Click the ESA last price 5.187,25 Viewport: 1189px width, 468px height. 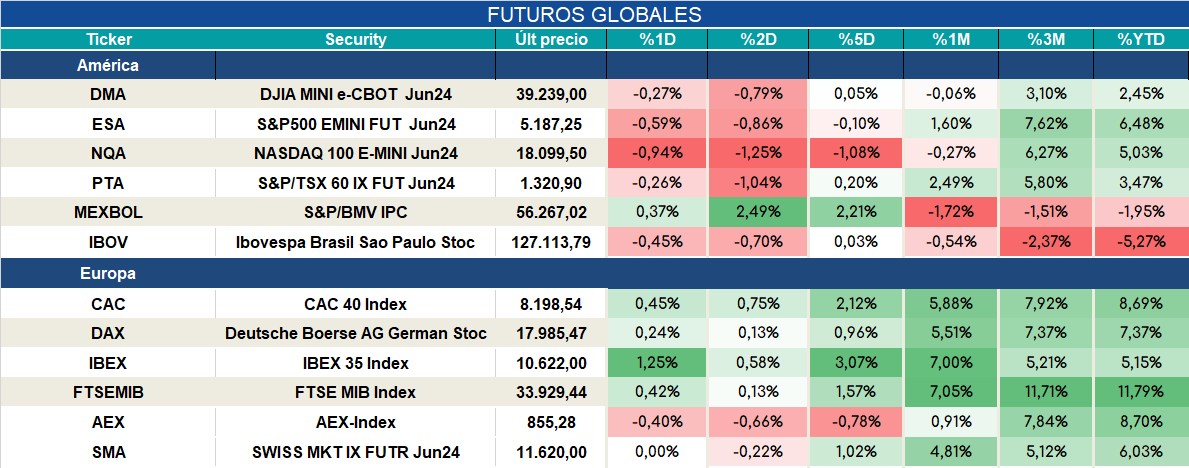pos(551,124)
